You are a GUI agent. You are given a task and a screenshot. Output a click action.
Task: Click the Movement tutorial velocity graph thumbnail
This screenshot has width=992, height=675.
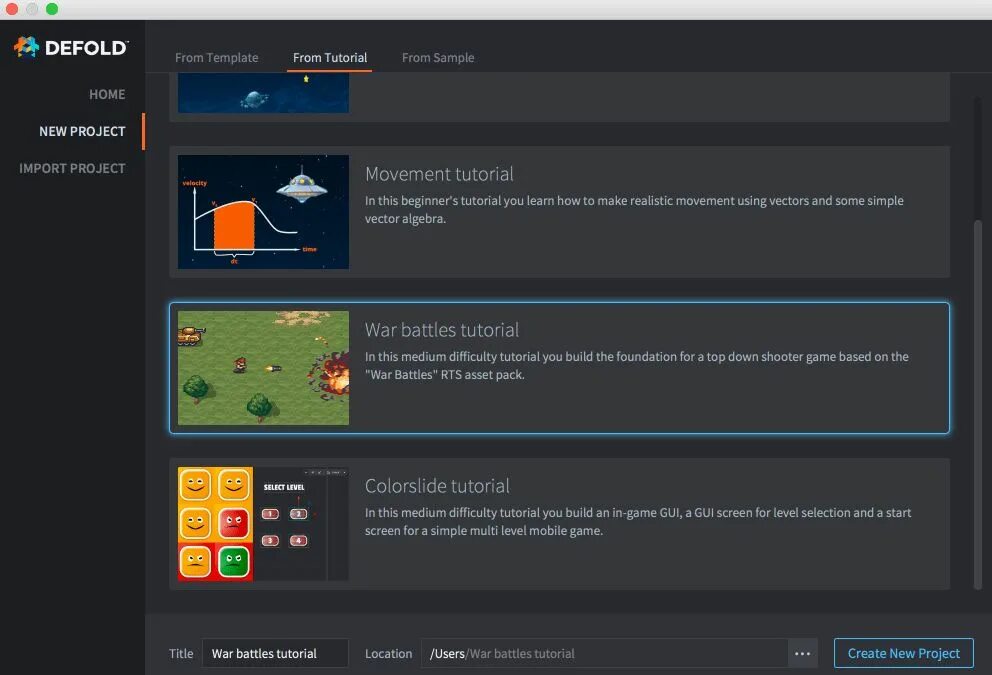(x=263, y=212)
